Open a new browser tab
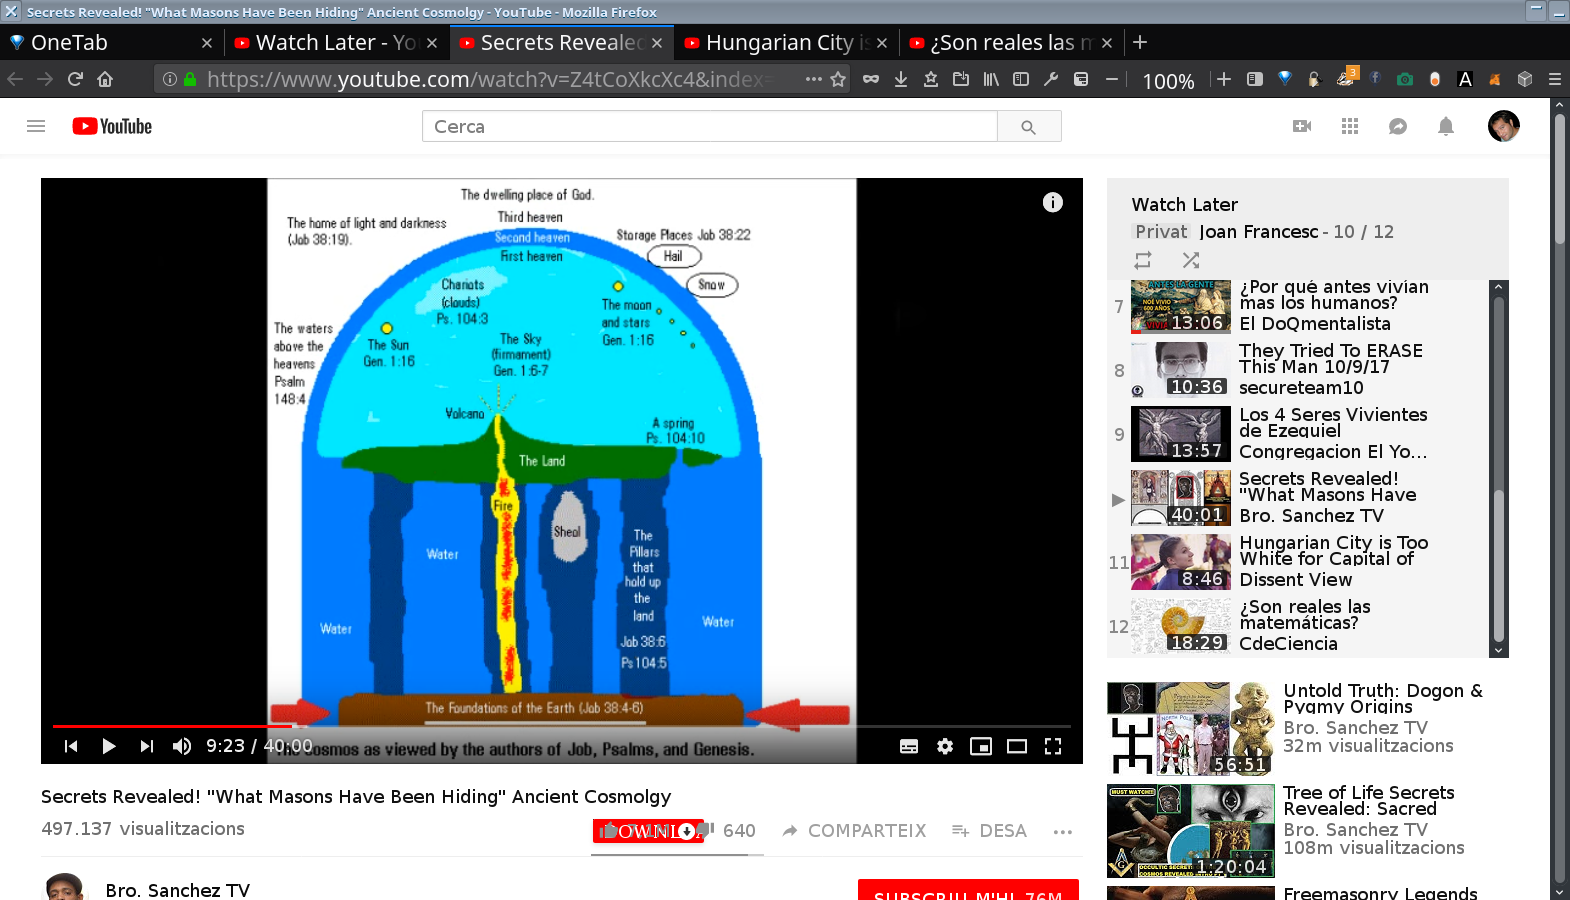 click(x=1140, y=42)
